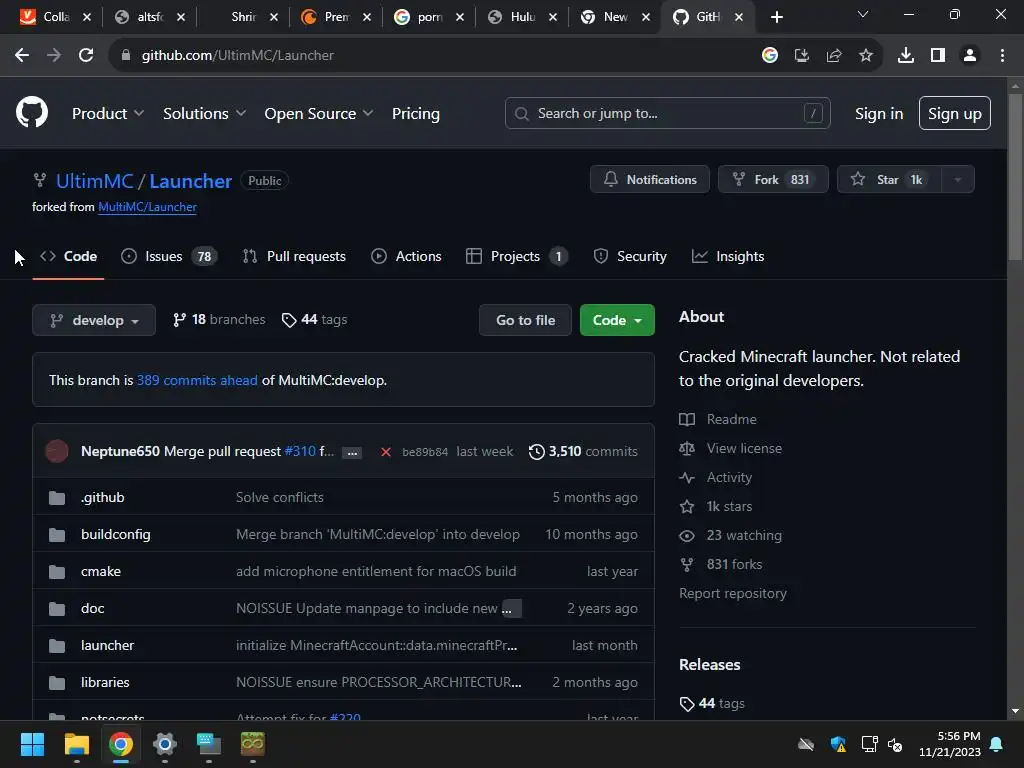Click Neptune650's avatar image
The image size is (1024, 768).
(57, 451)
